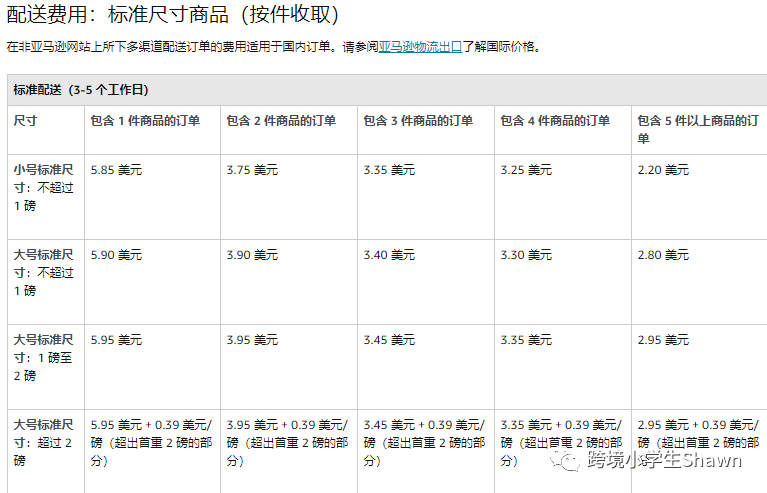Viewport: 767px width, 493px height.
Task: Select the 3.75 美元 price cell
Action: coord(252,170)
